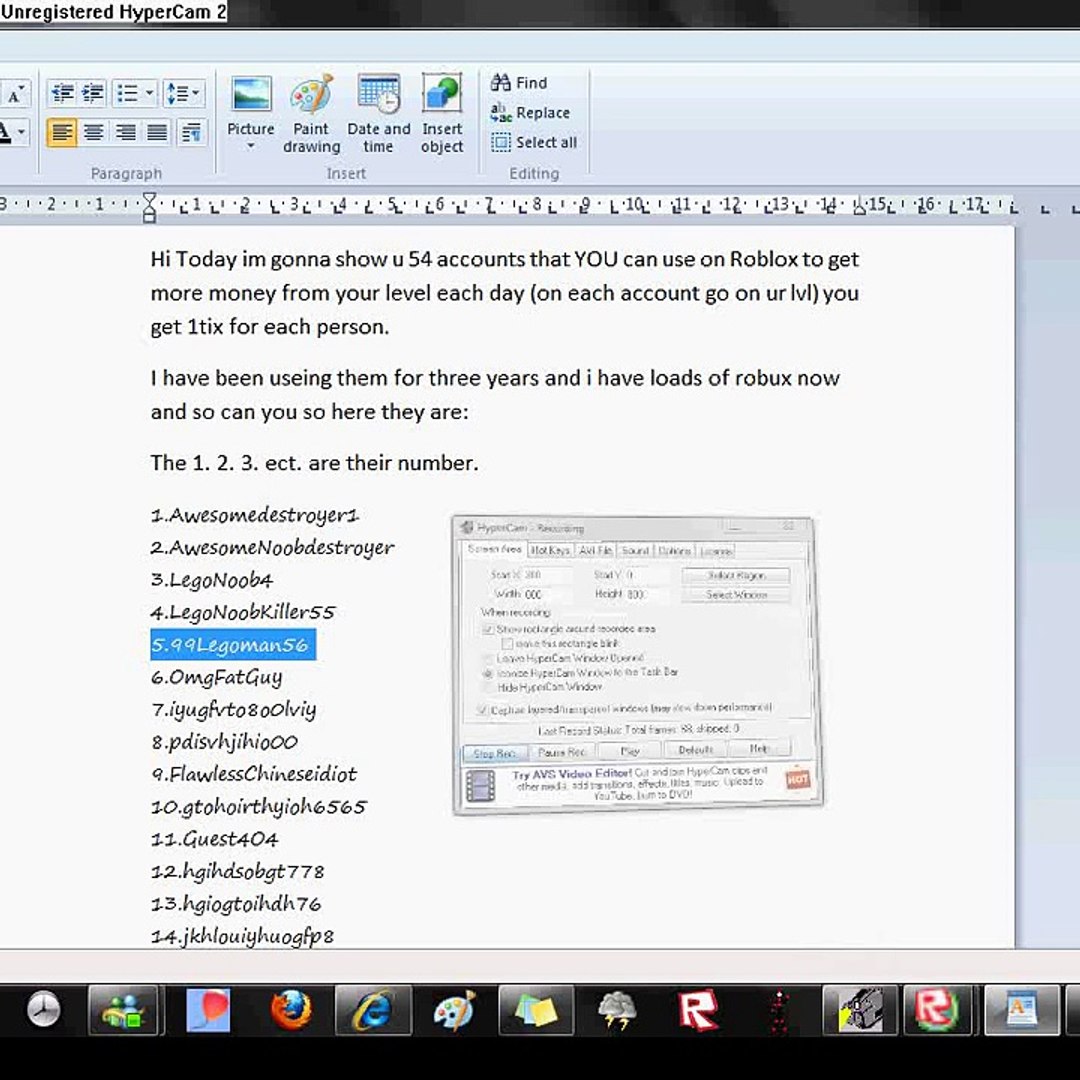Screen dimensions: 1080x1080
Task: Open the font color dropdown arrow
Action: (x=22, y=132)
